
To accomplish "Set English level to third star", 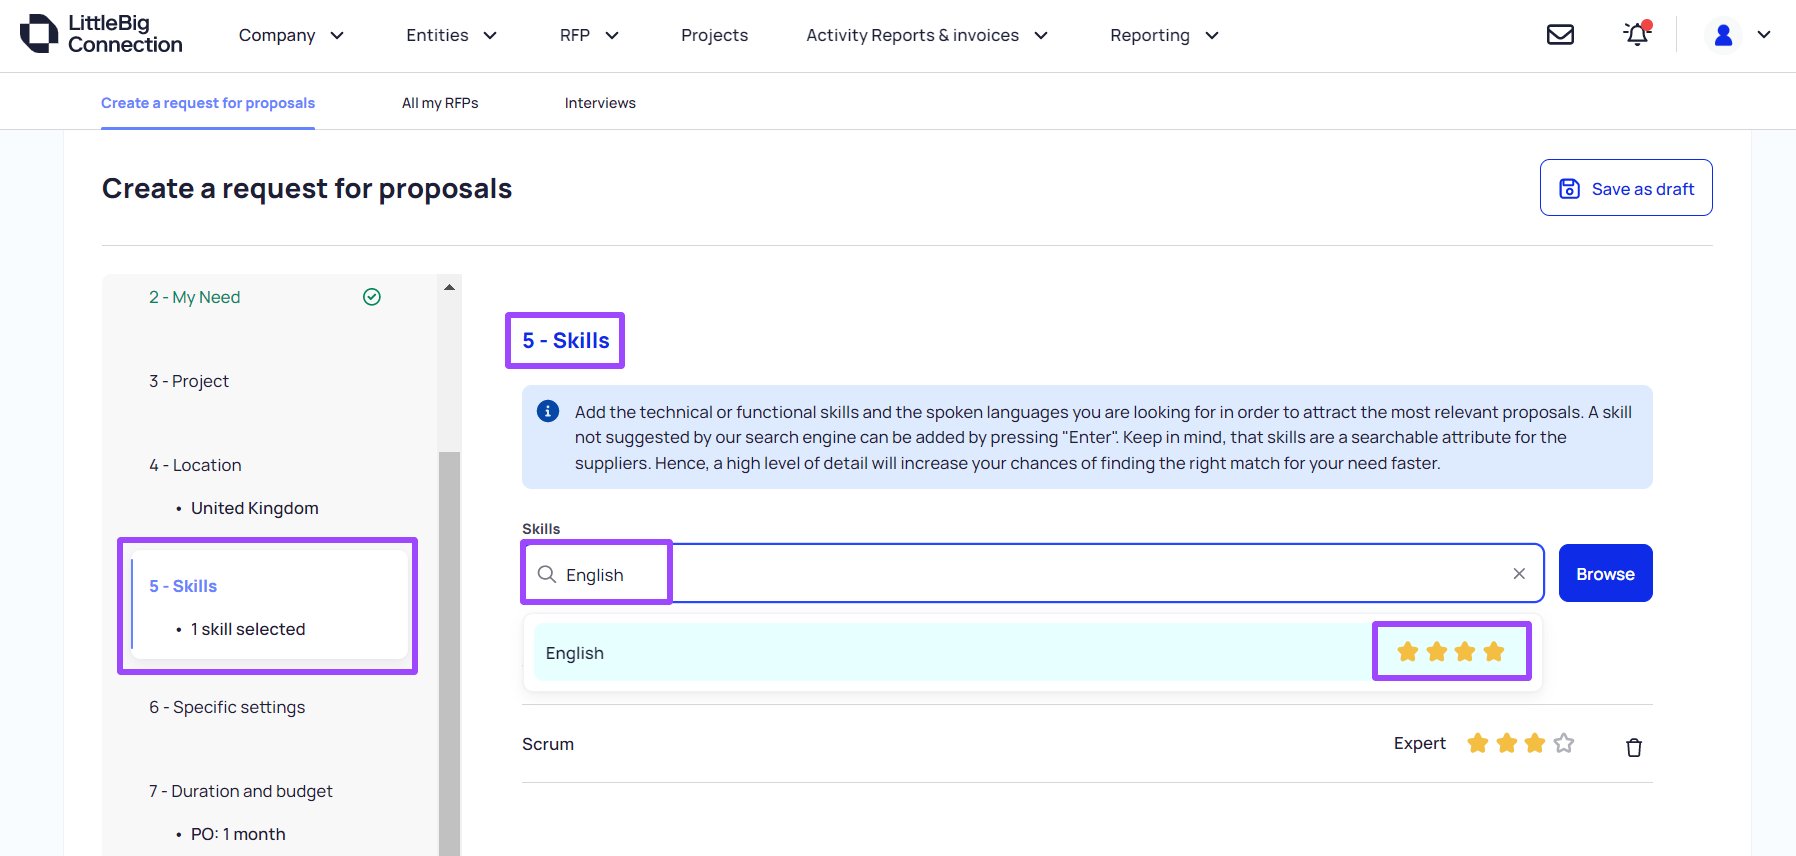I will 1465,652.
